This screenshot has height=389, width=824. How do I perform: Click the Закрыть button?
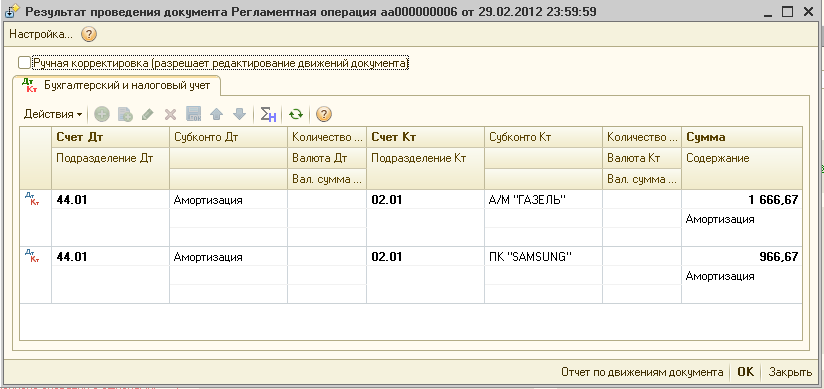(790, 372)
